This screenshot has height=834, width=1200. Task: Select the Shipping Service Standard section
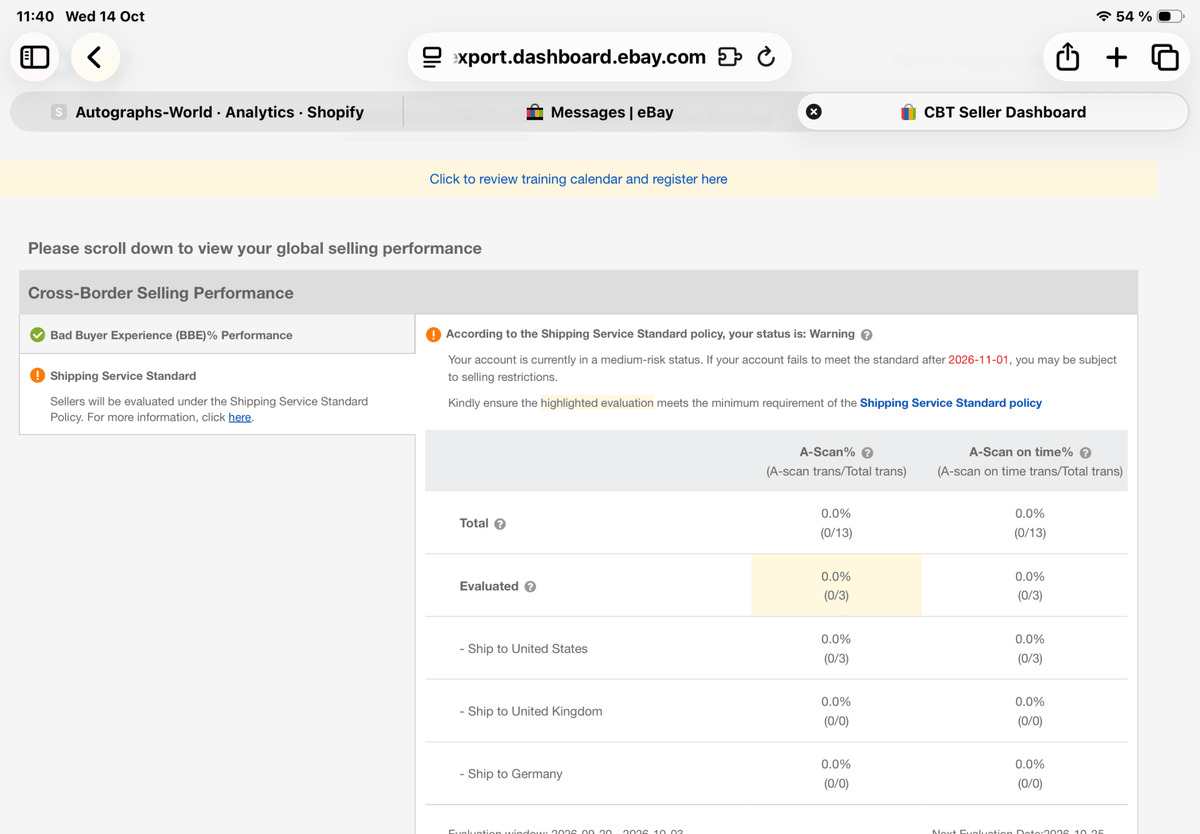[x=217, y=394]
